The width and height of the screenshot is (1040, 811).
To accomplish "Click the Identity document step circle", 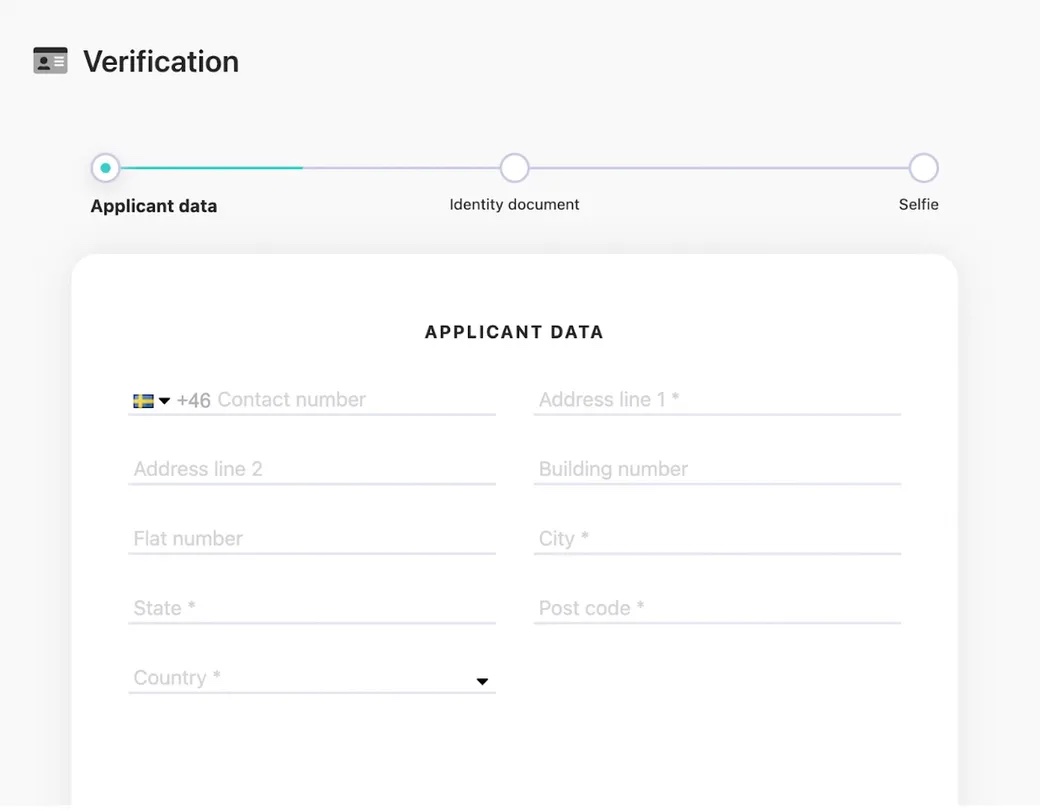I will (x=514, y=167).
